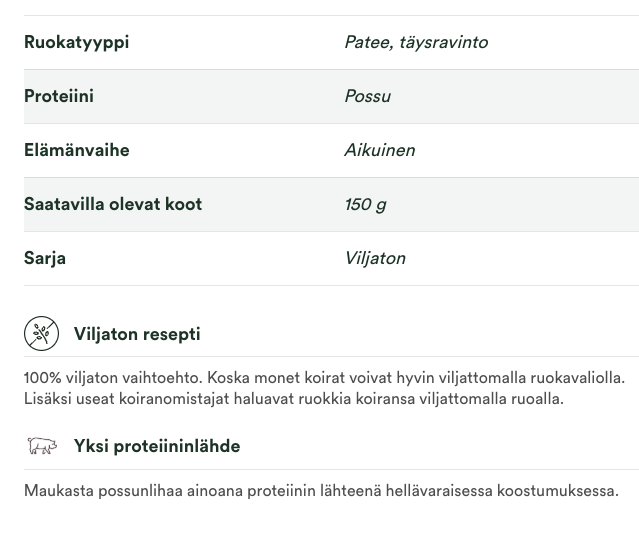Select the Yksi proteiininlähde heading
The width and height of the screenshot is (639, 547).
[x=157, y=446]
